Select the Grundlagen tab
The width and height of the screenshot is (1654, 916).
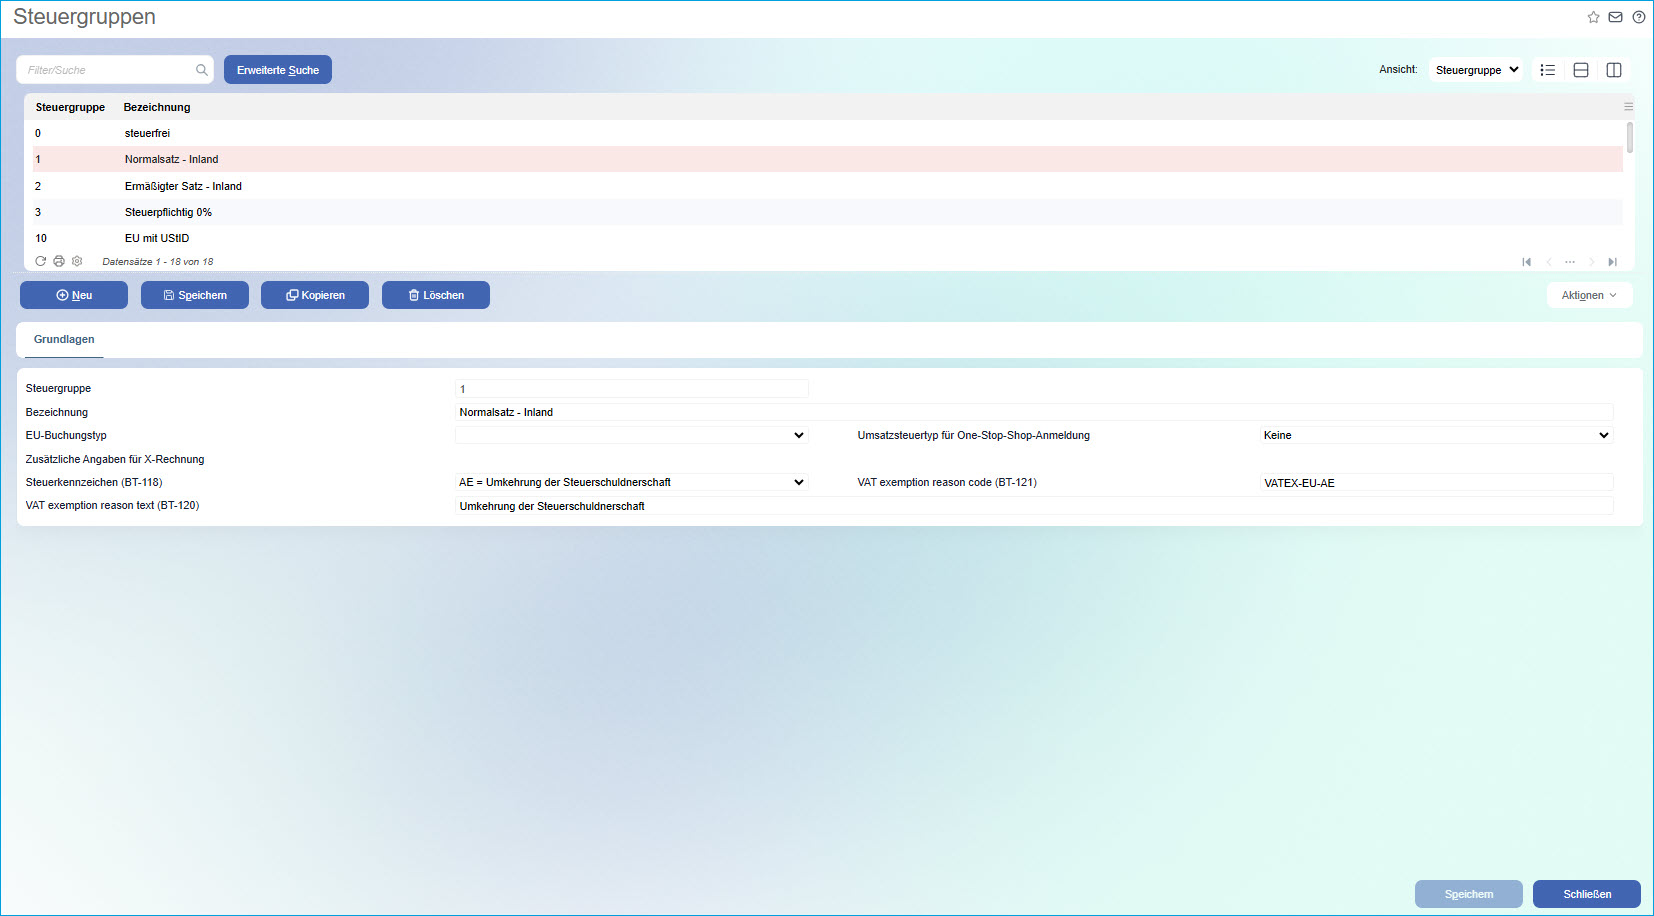point(64,339)
